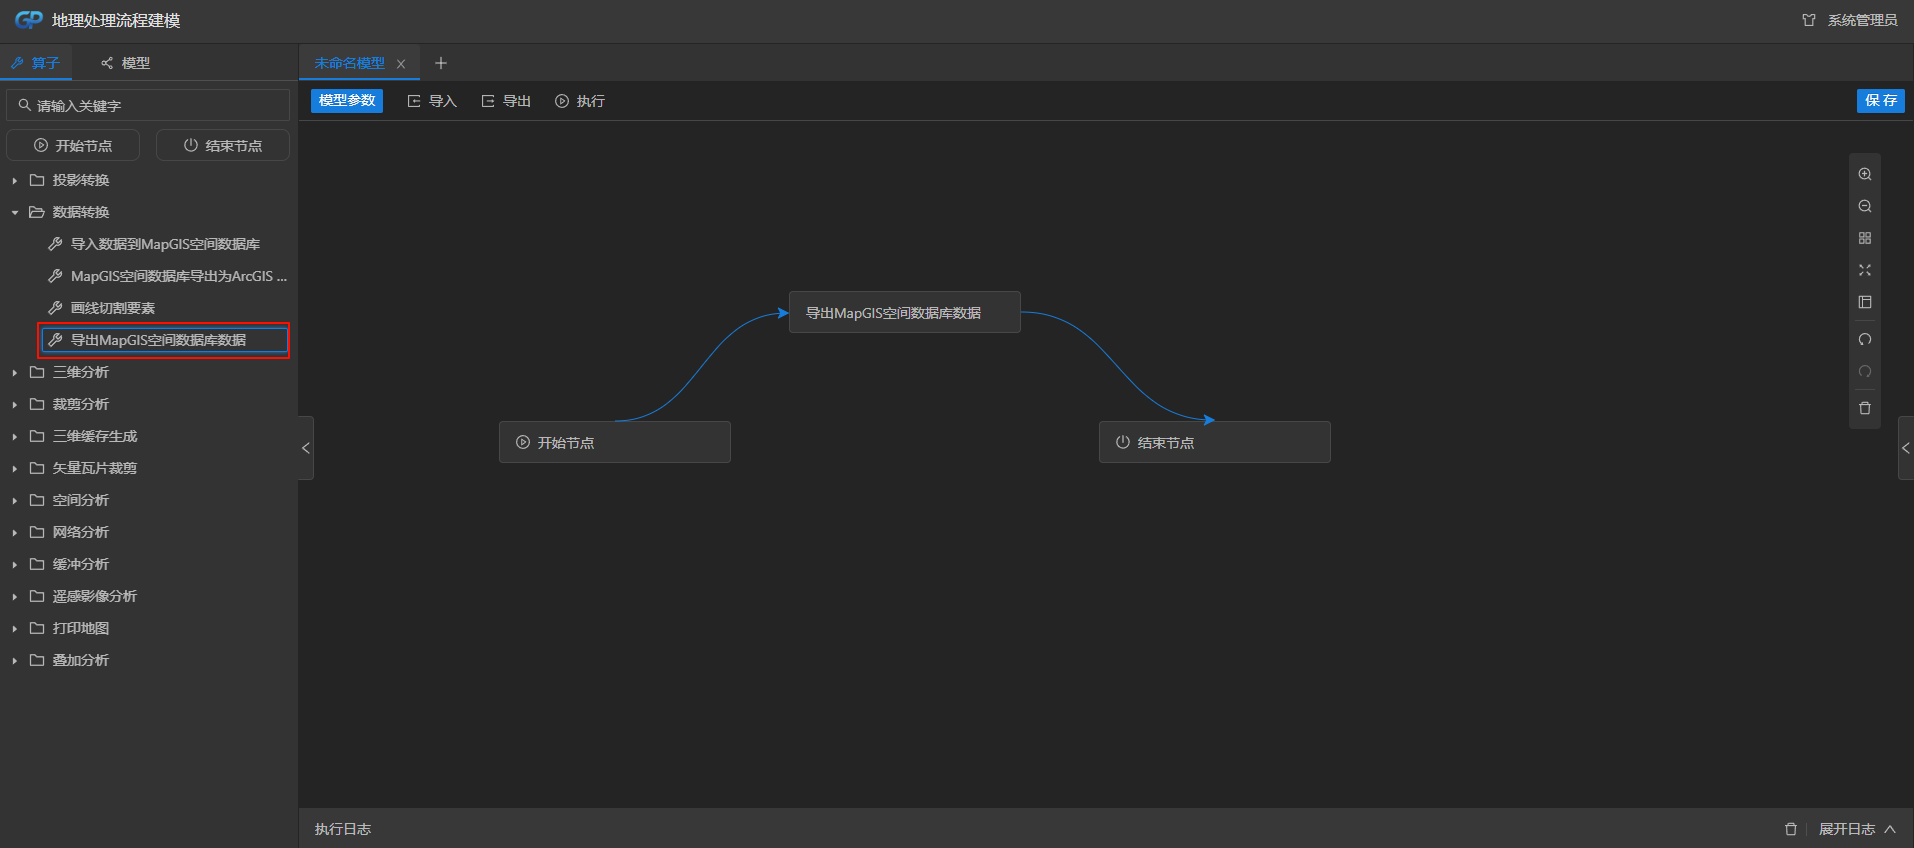Collapse the 数据转换 folder
The image size is (1914, 848).
15,213
